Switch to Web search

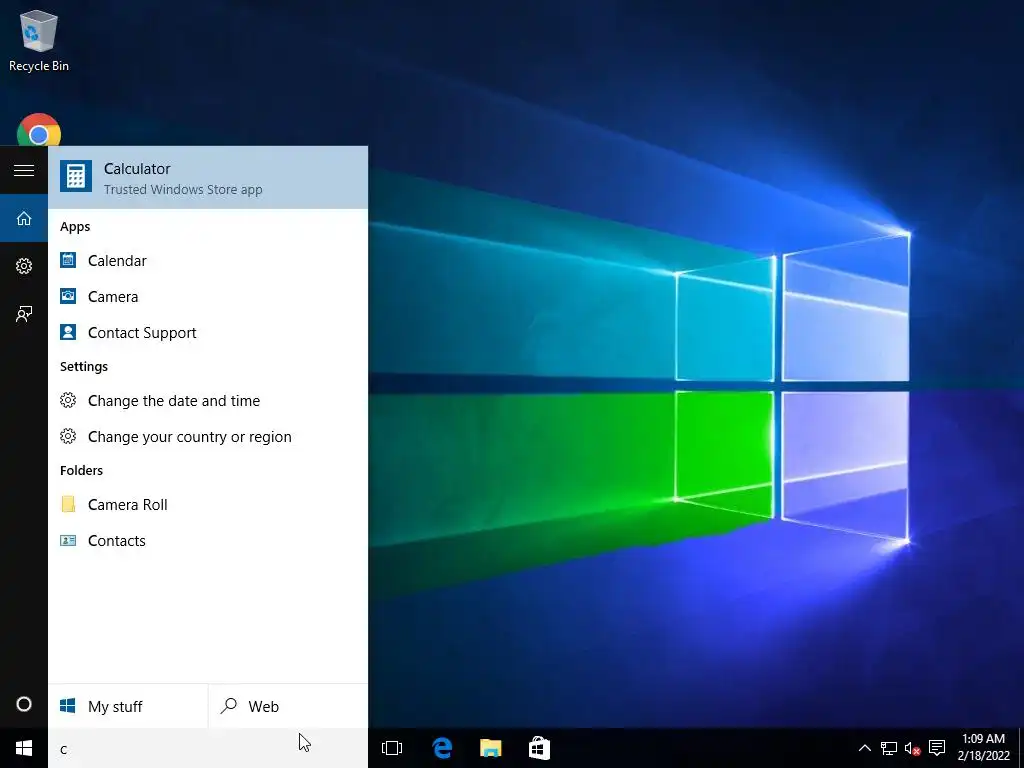tap(288, 706)
